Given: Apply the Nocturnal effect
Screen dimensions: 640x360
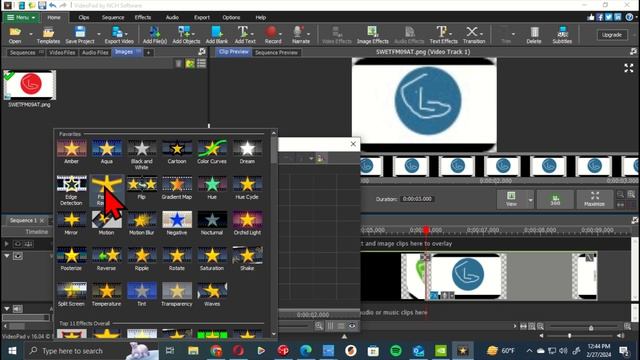Looking at the screenshot, I should [212, 223].
